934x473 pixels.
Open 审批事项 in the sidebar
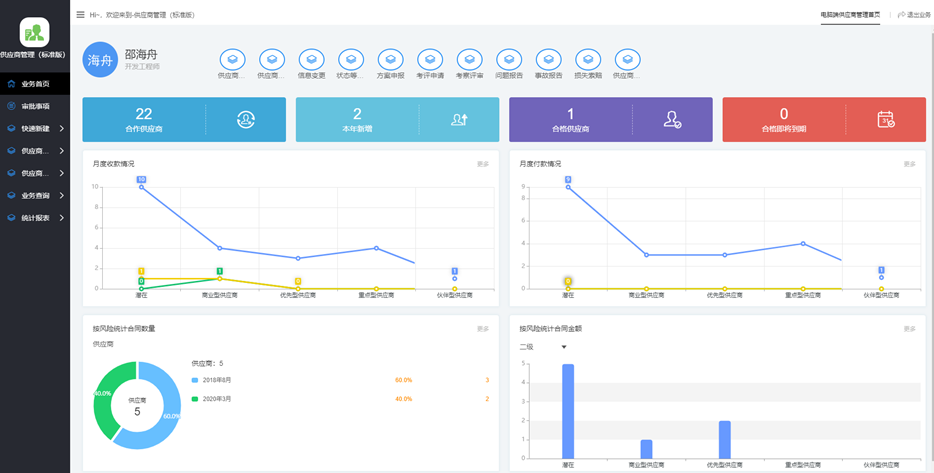click(x=35, y=106)
